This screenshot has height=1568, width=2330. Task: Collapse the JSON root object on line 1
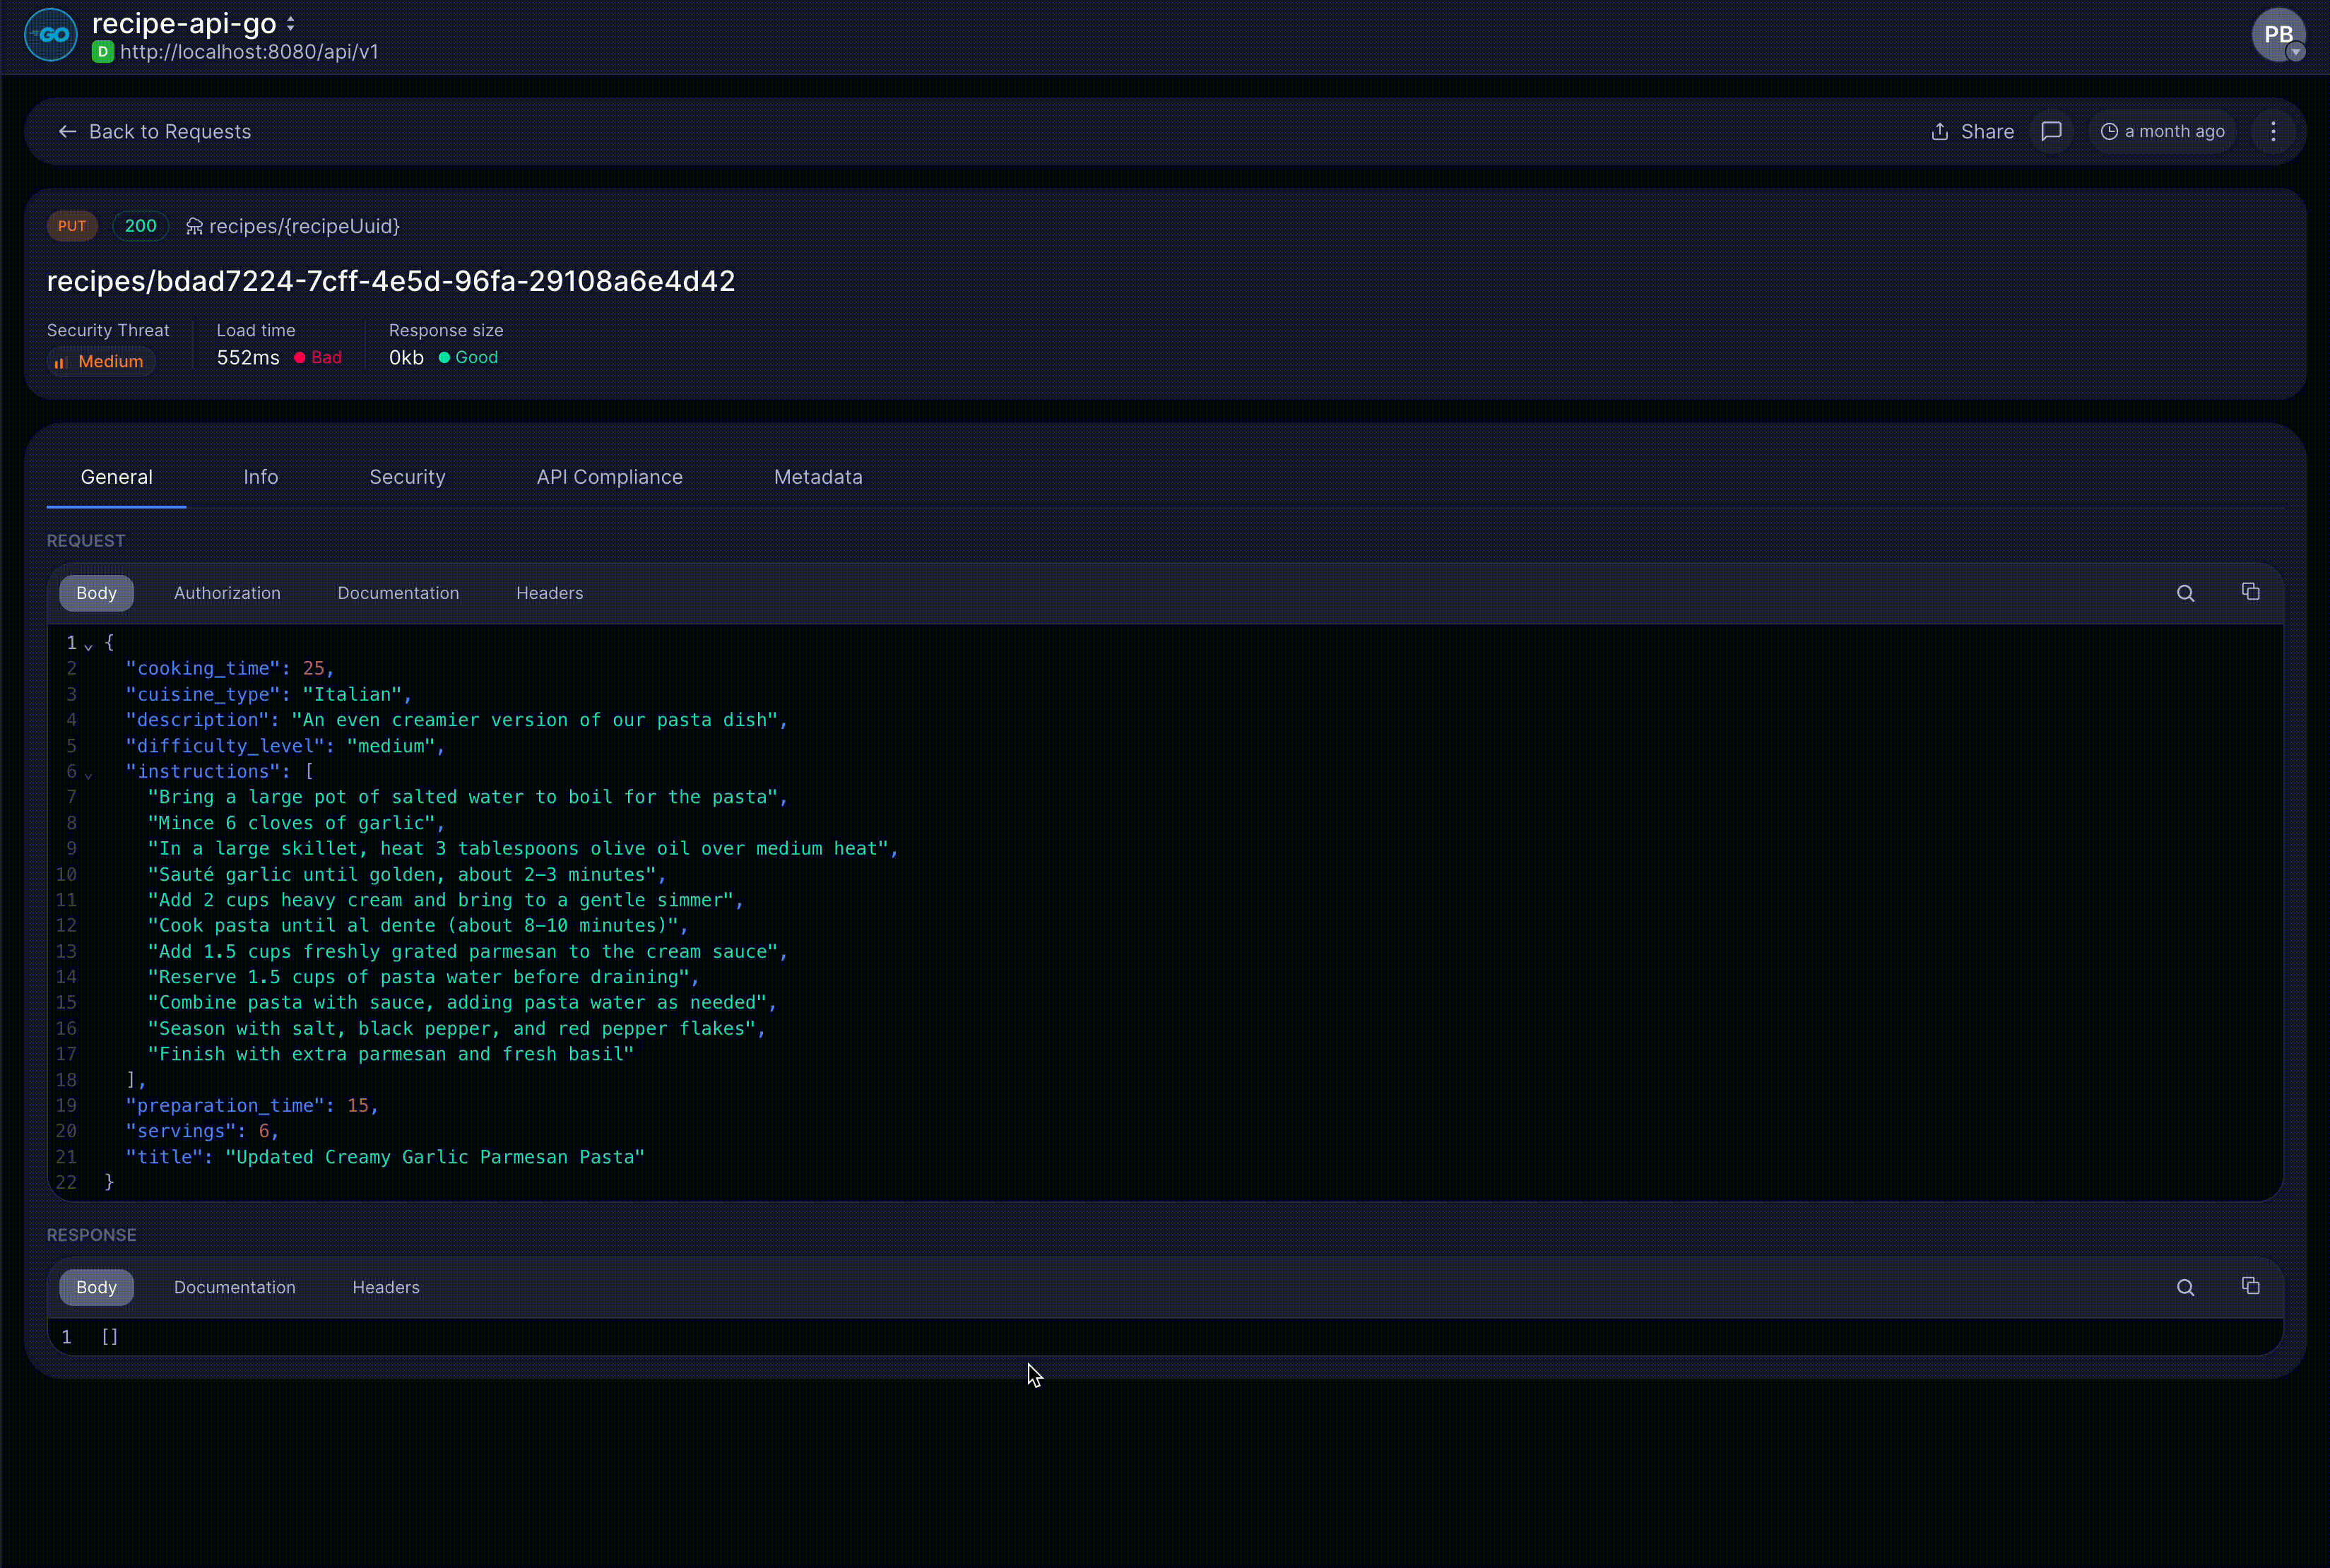tap(89, 645)
